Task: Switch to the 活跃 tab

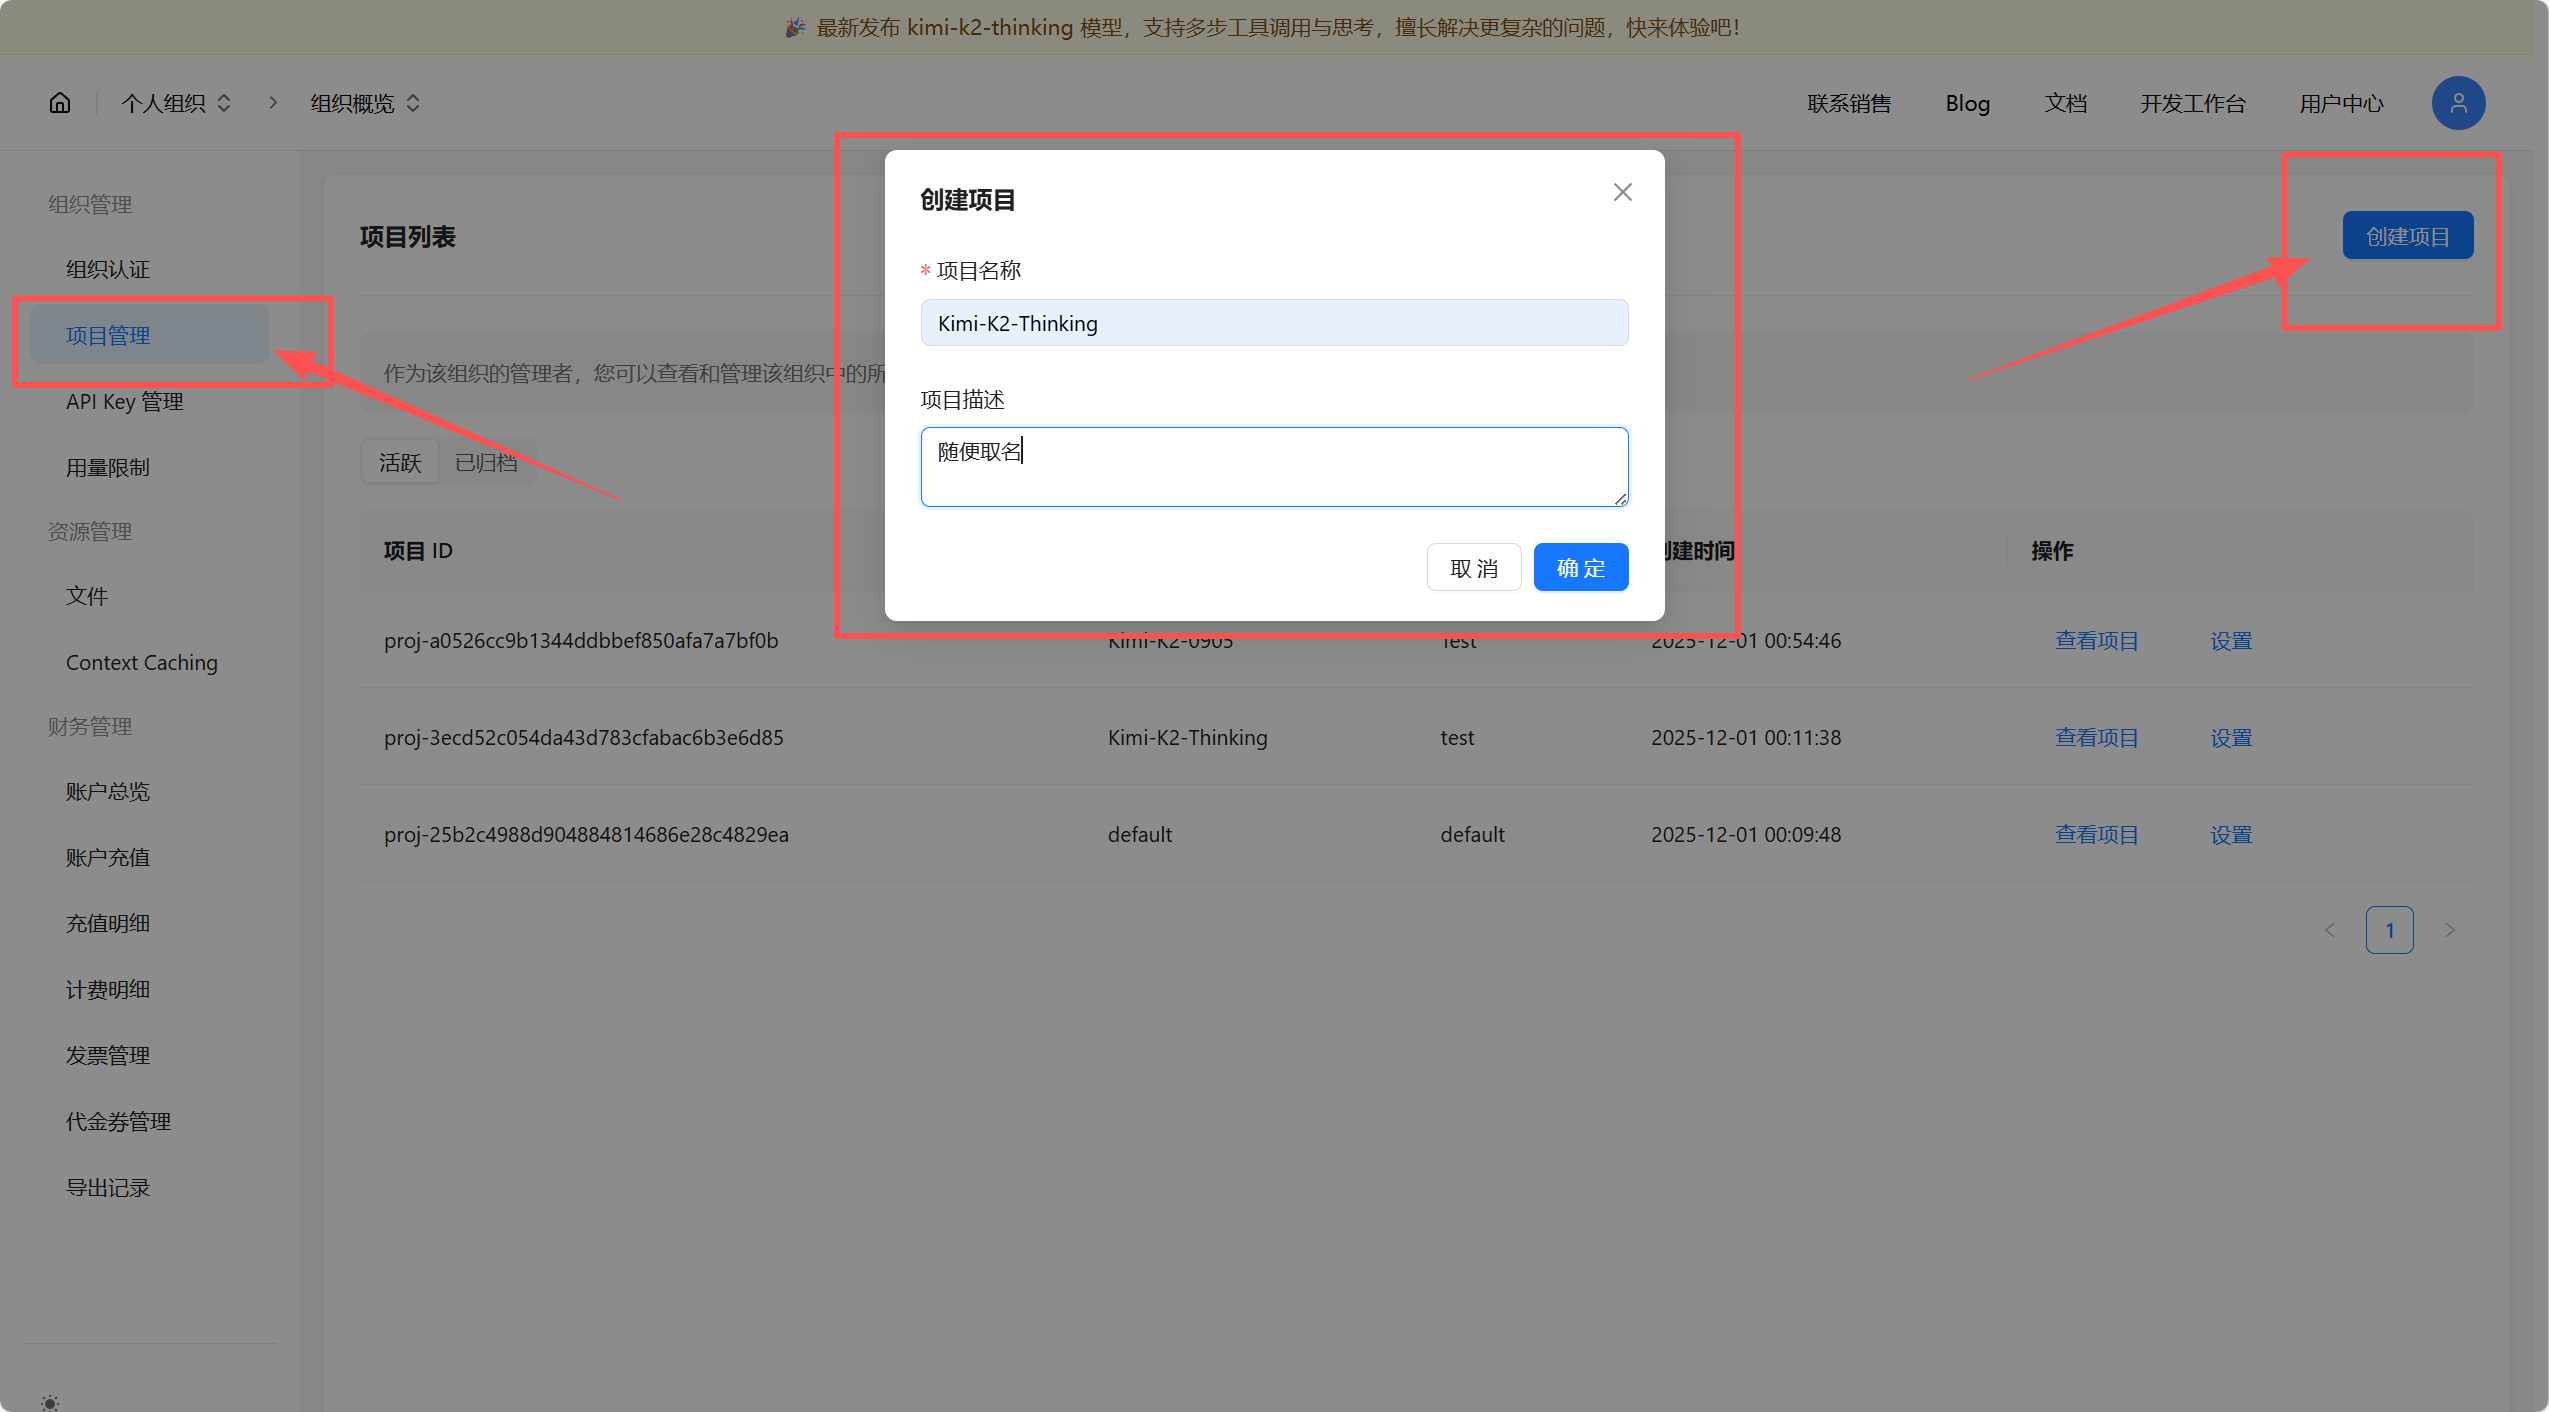Action: pos(399,461)
